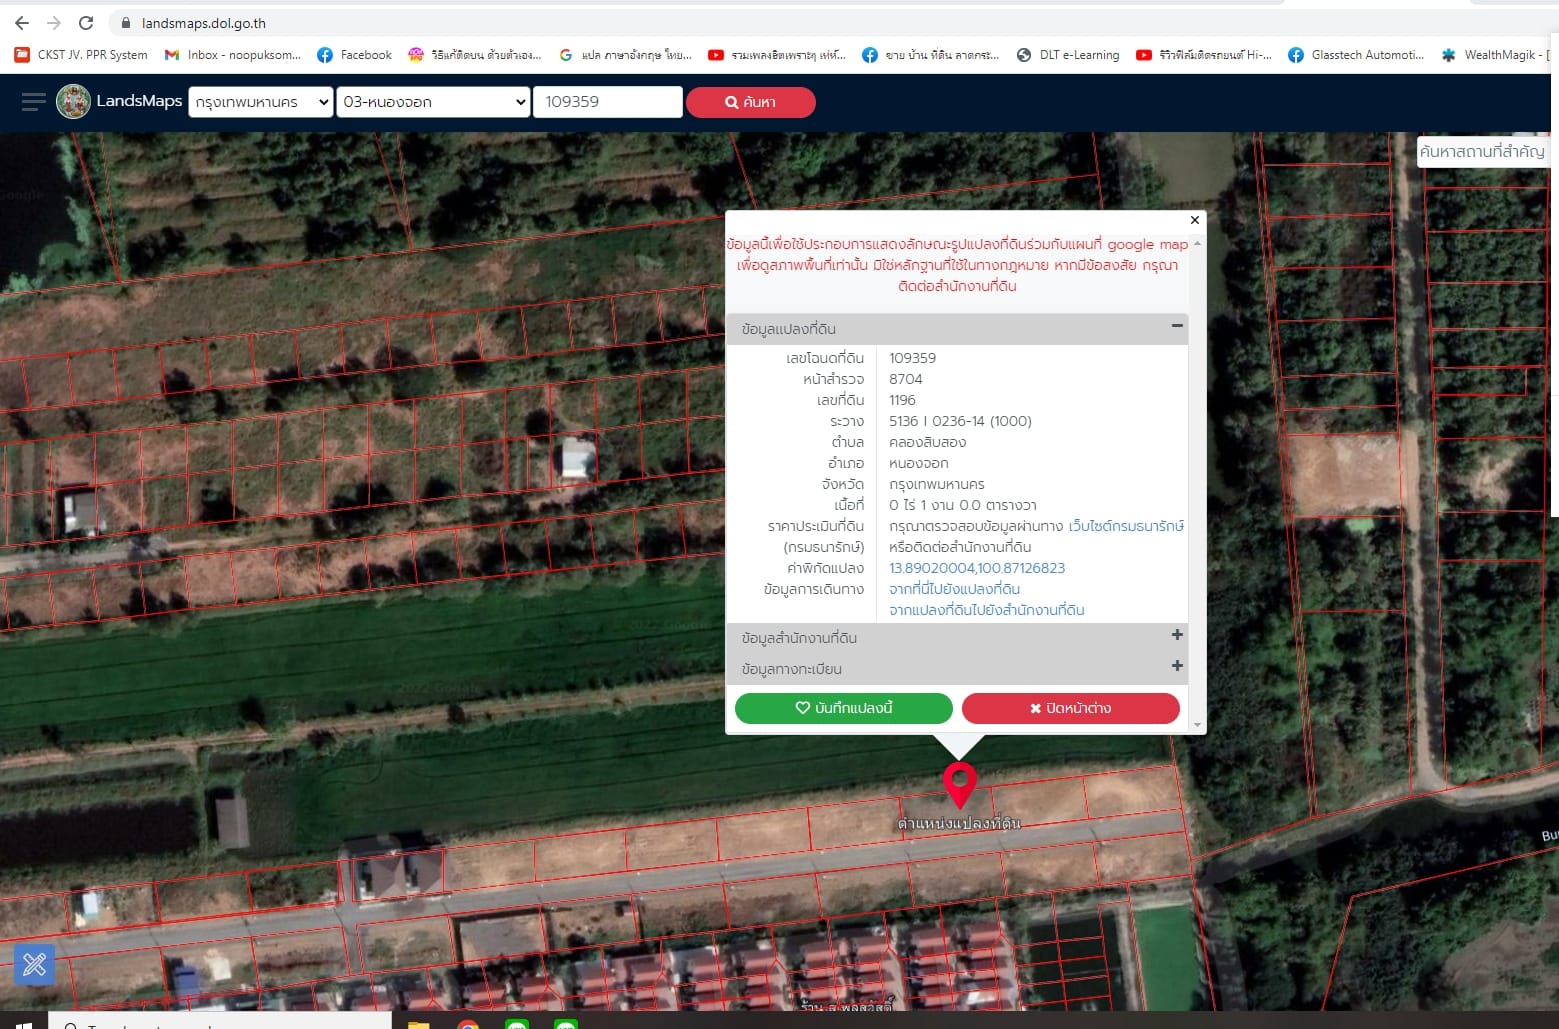Screen dimensions: 1559x1029
Task: Click the LandsMaps round logo
Action: (73, 101)
